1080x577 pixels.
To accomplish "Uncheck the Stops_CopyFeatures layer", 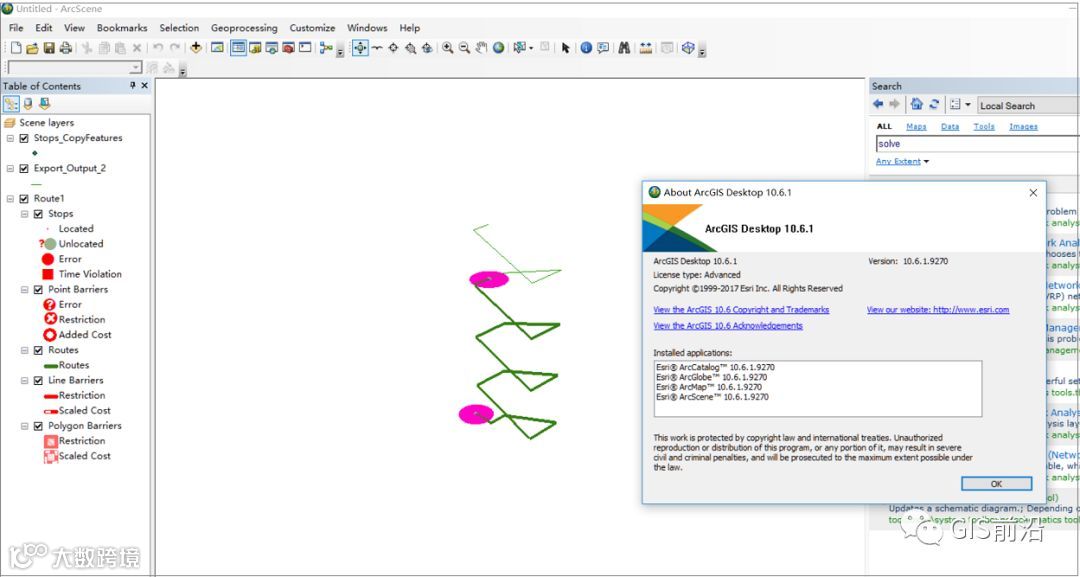I will [24, 138].
